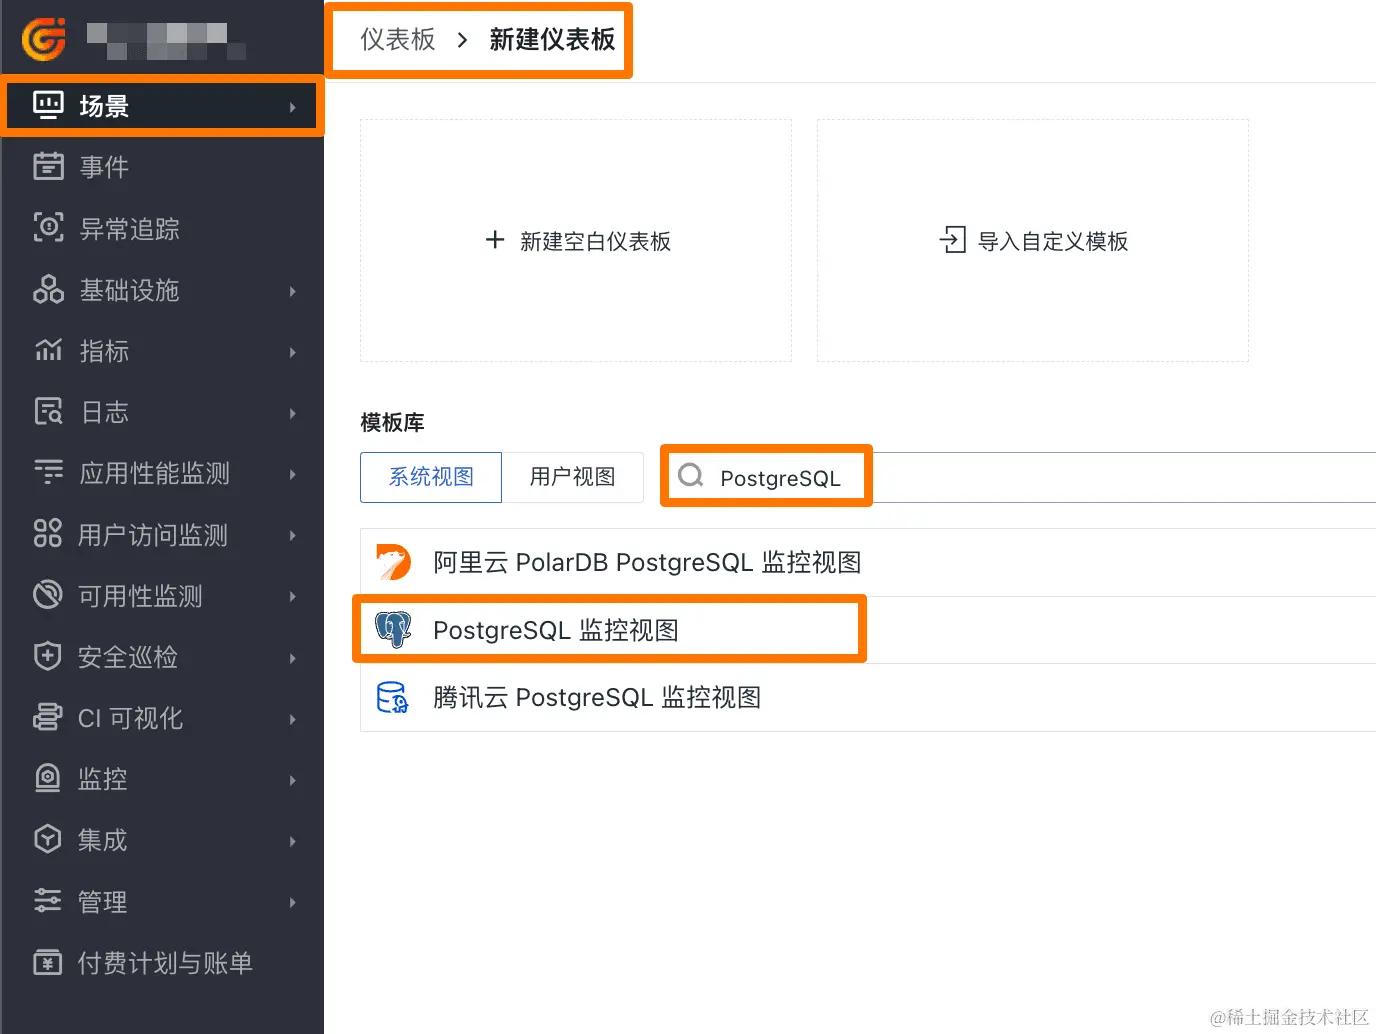
Task: Click the 可用性监测 radar icon
Action: click(x=48, y=595)
